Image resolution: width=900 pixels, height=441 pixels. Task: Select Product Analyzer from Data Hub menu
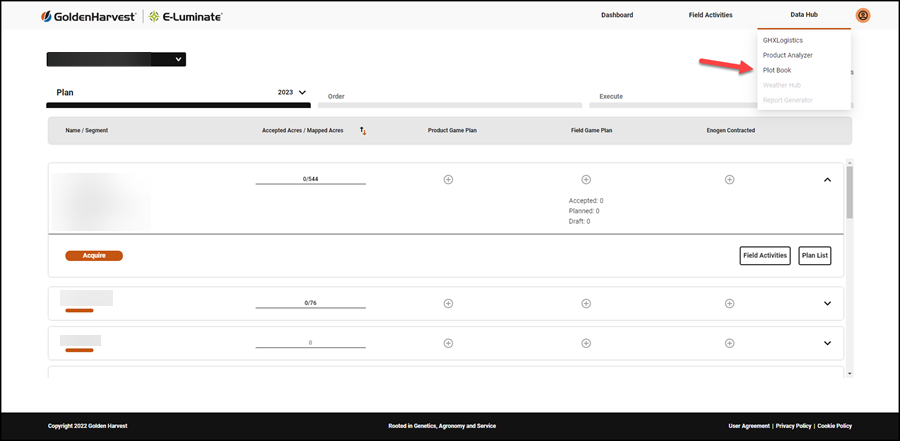point(788,55)
